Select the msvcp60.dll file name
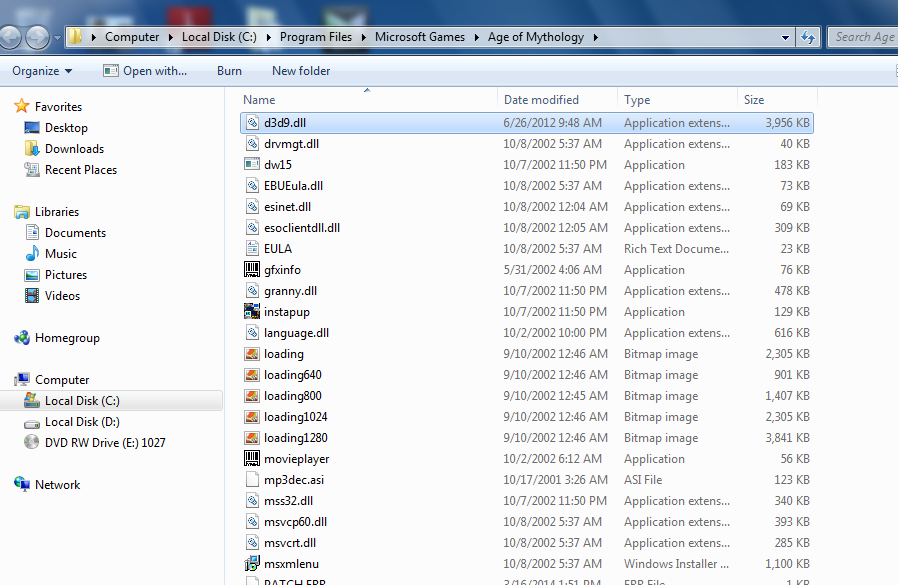The width and height of the screenshot is (898, 585). [x=296, y=522]
